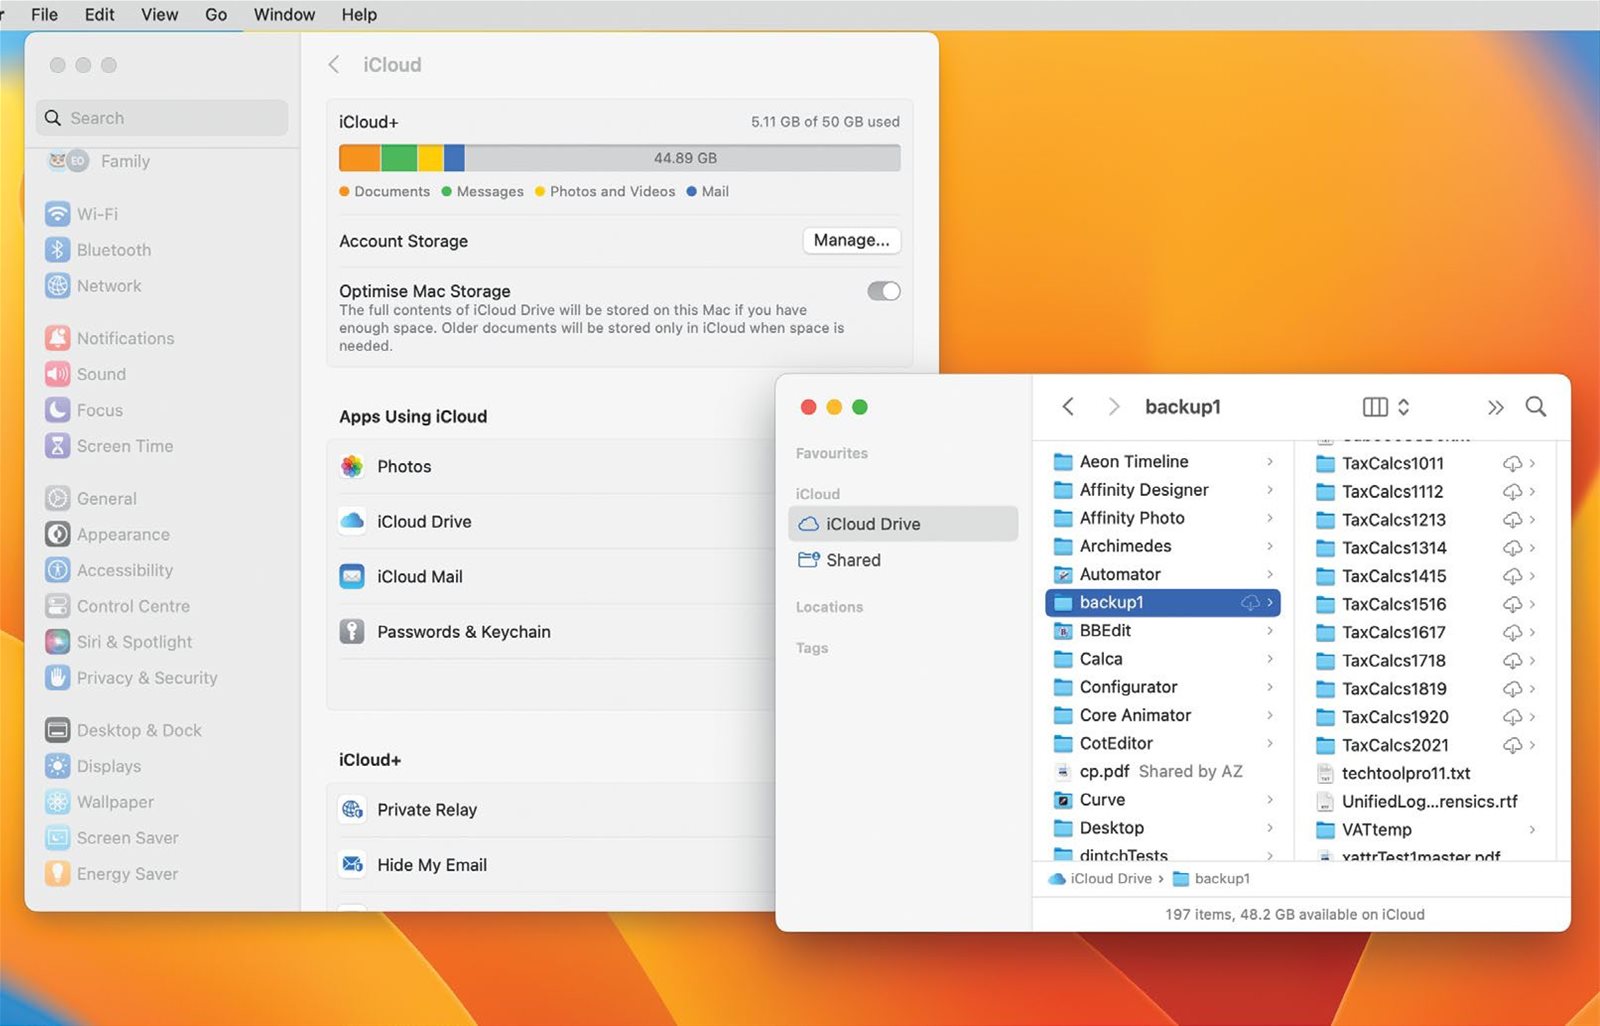
Task: Download TaxCalcs2021 cloud icon
Action: [1512, 746]
